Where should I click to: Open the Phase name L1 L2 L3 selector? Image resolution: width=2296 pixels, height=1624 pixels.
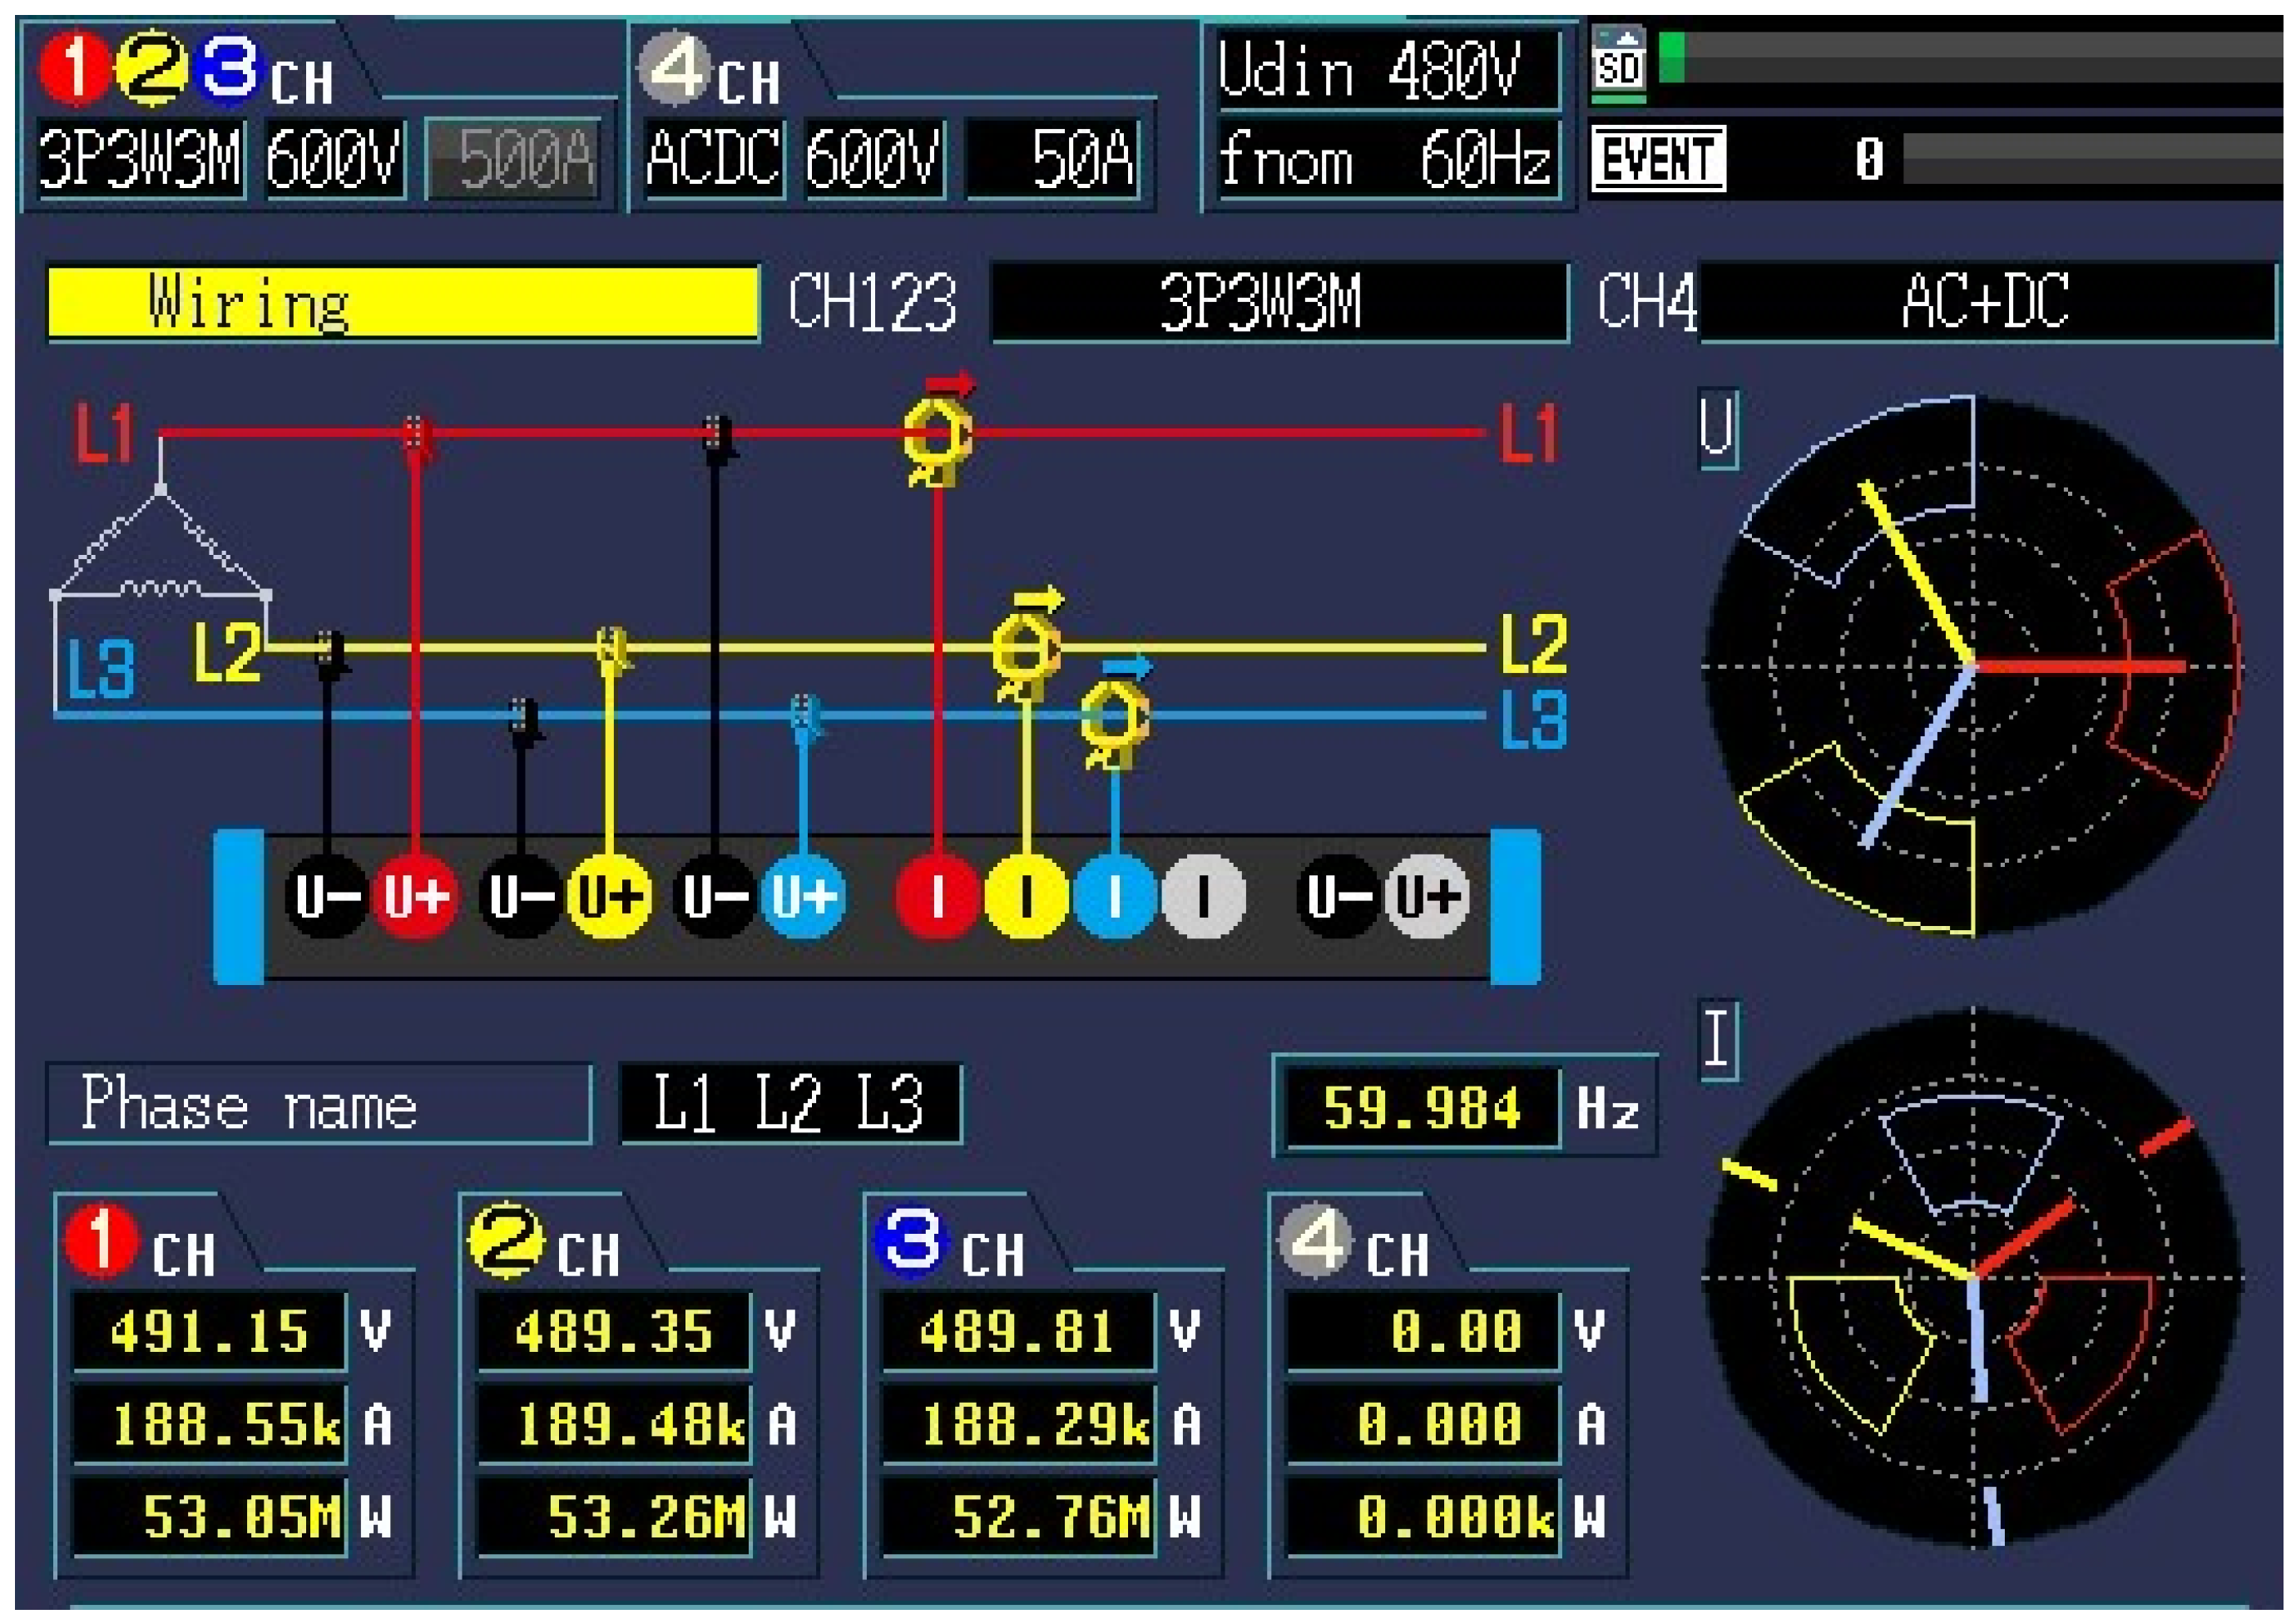click(x=790, y=1104)
